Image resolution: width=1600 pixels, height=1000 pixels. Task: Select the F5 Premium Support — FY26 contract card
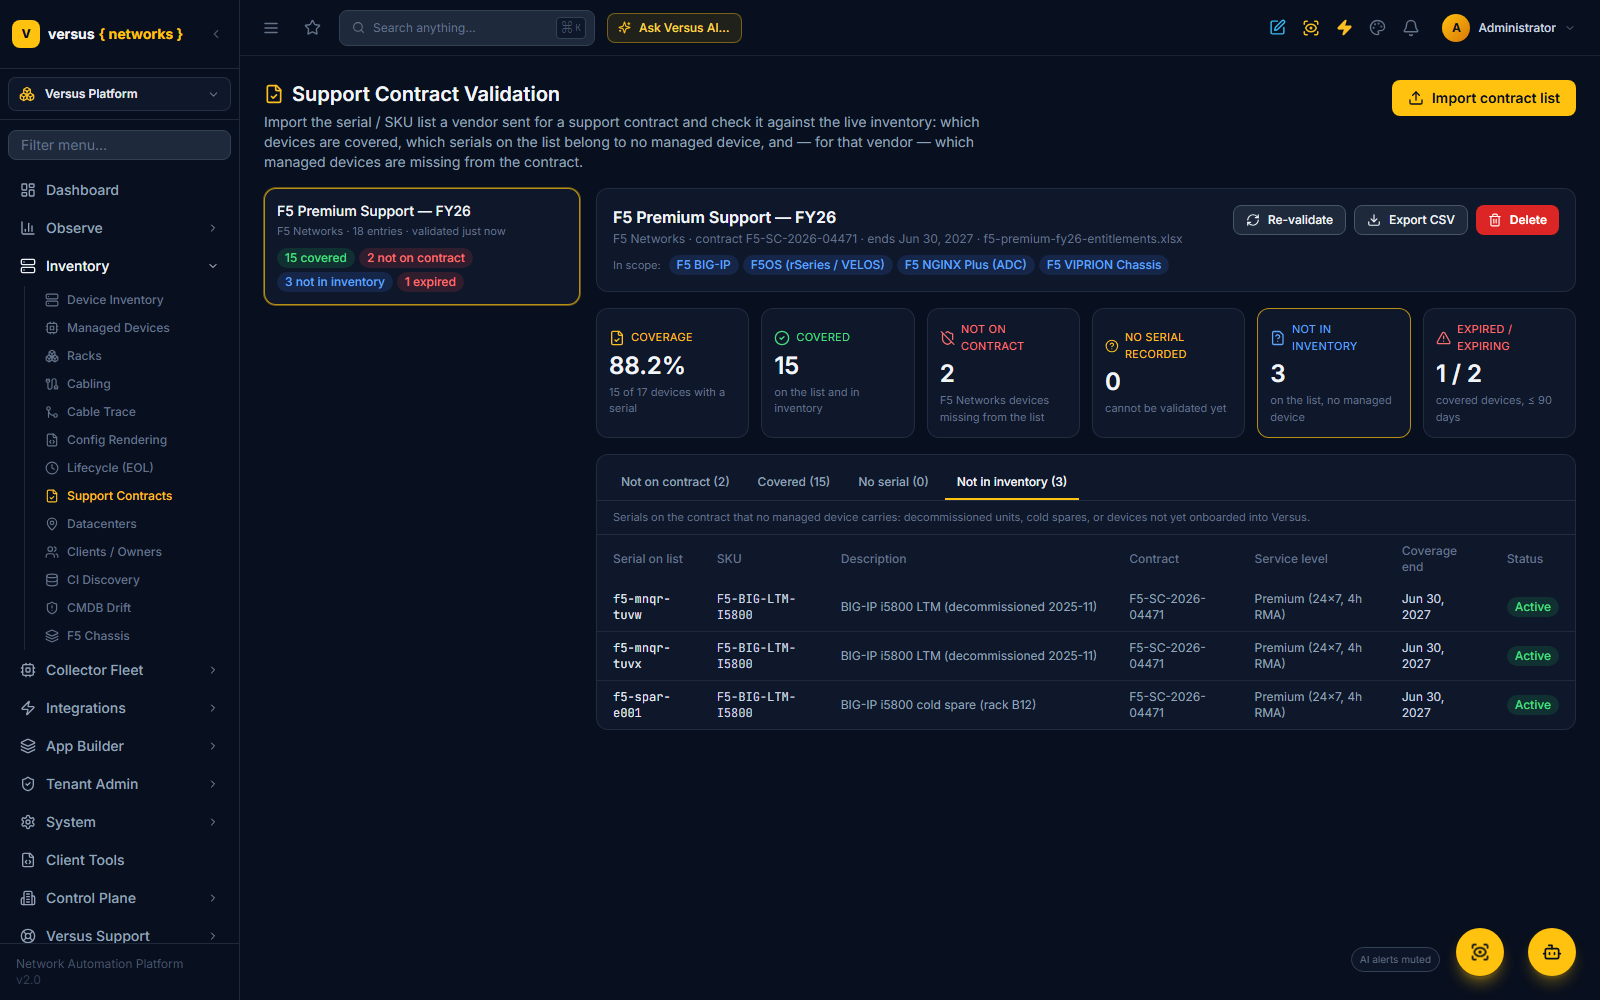[422, 247]
